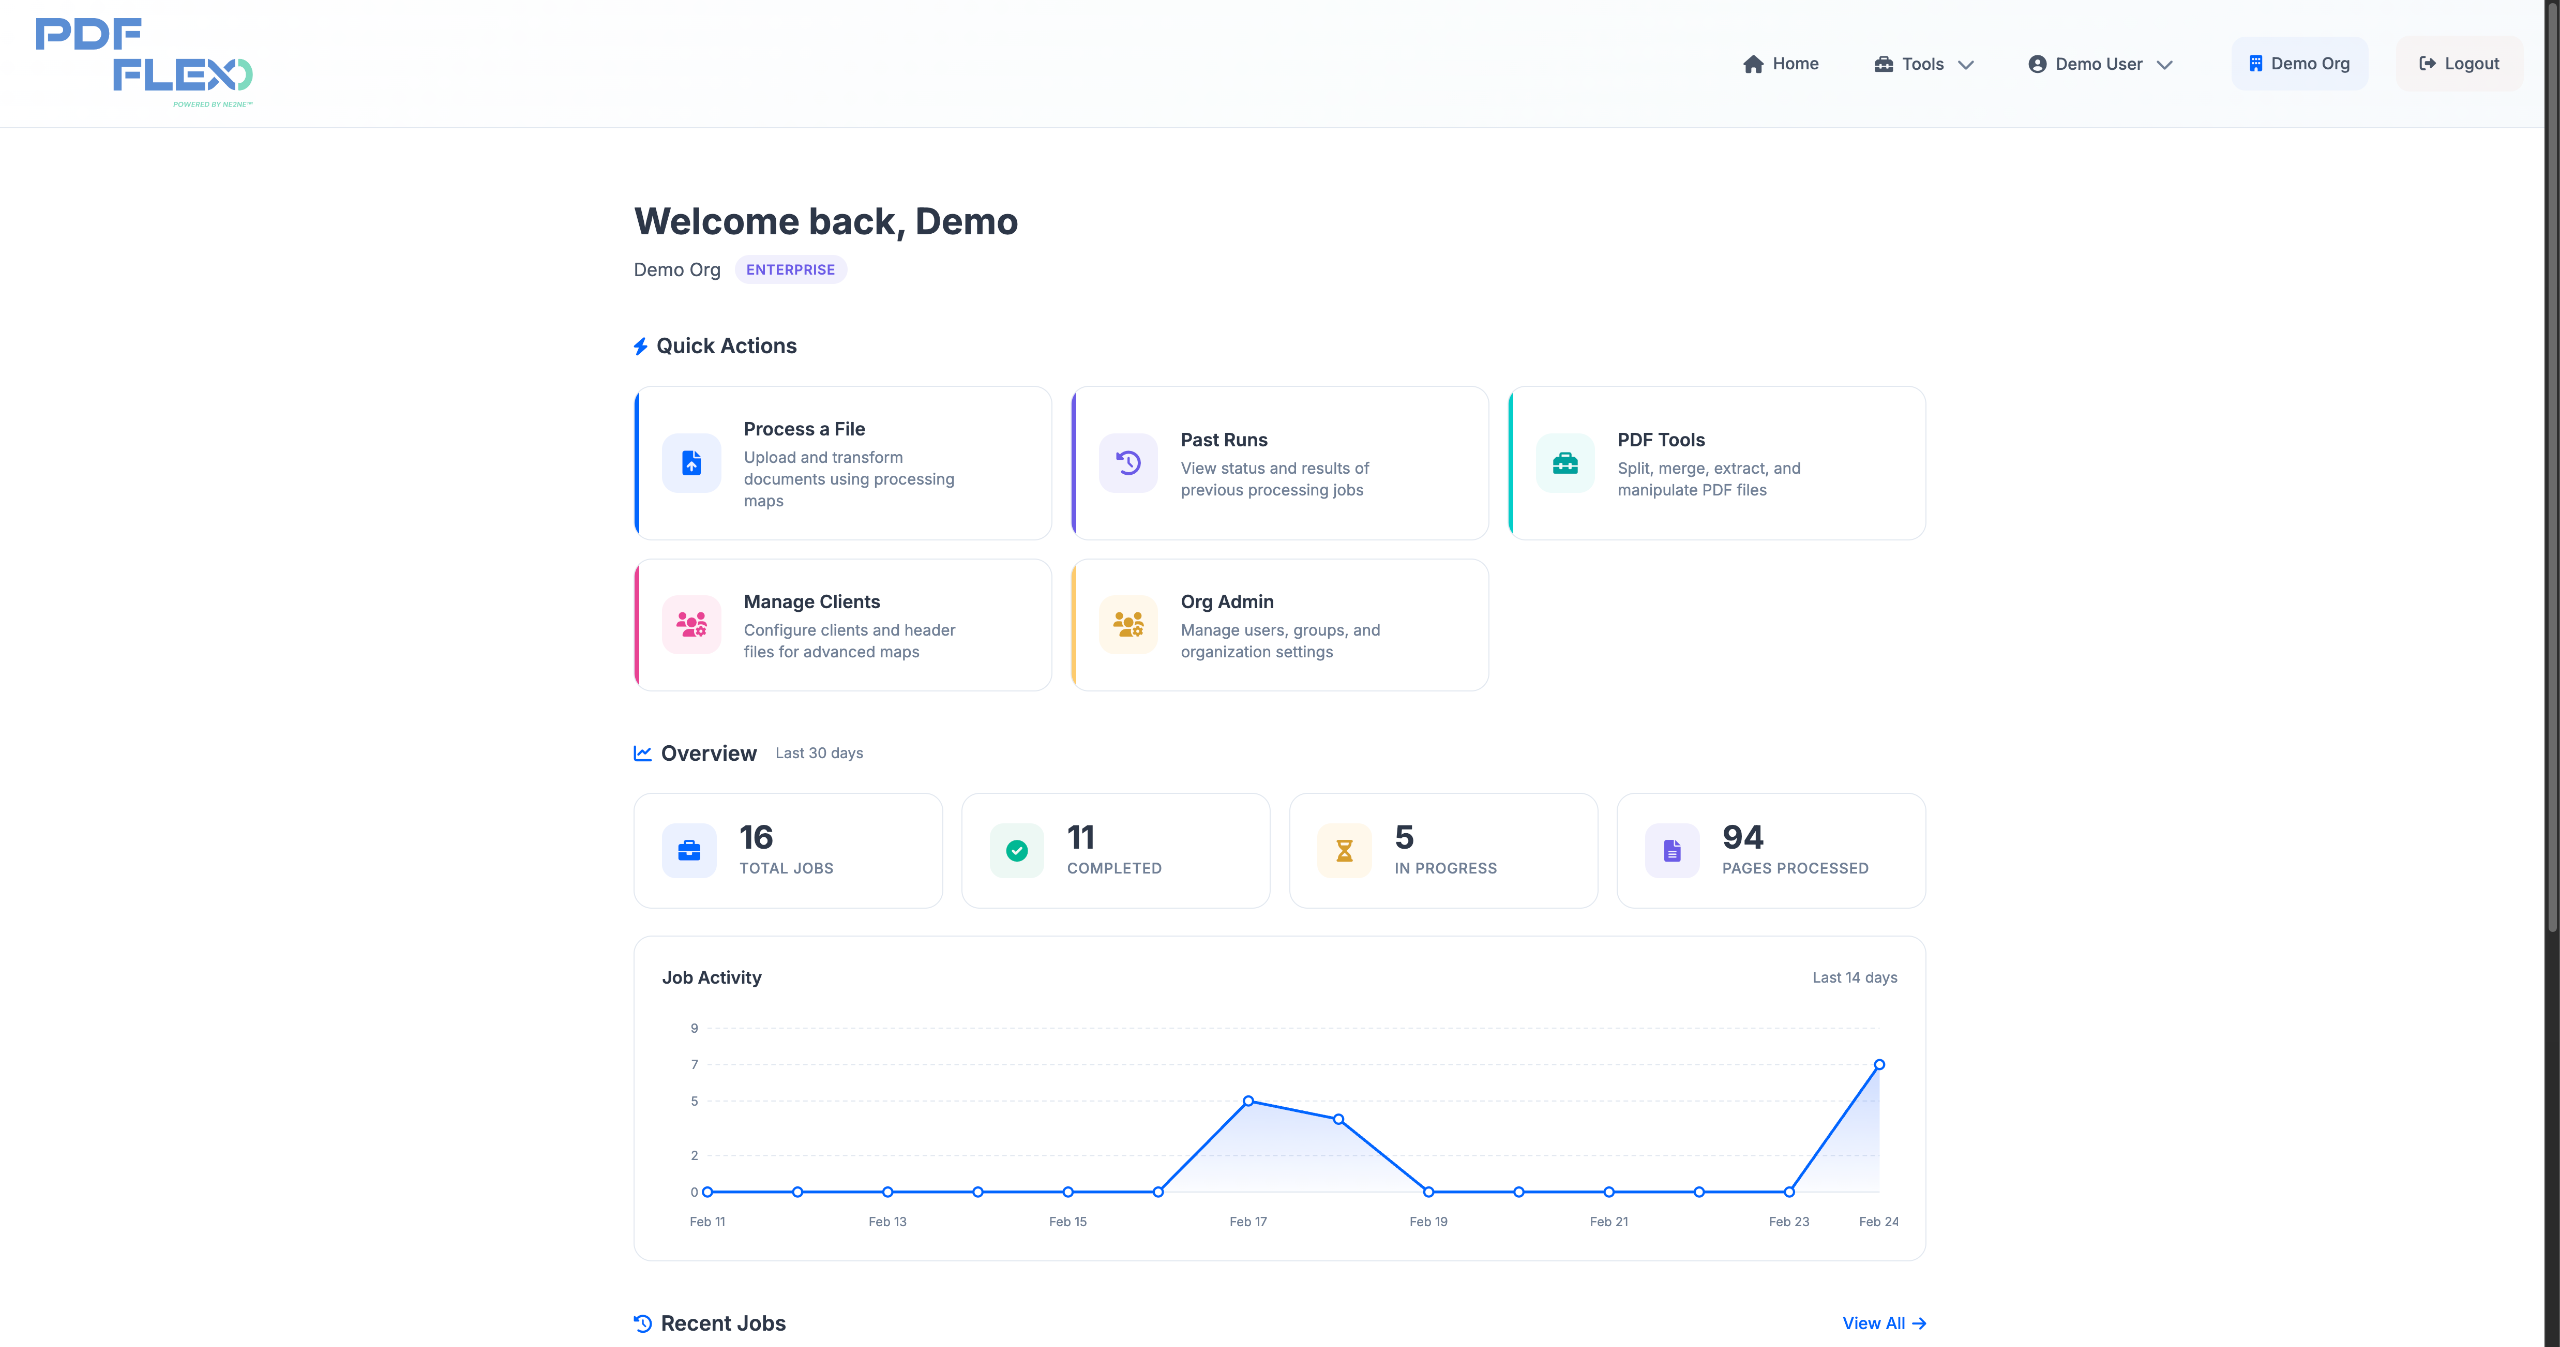Click the Past Runs history icon
Viewport: 2560px width, 1347px height.
[1128, 463]
